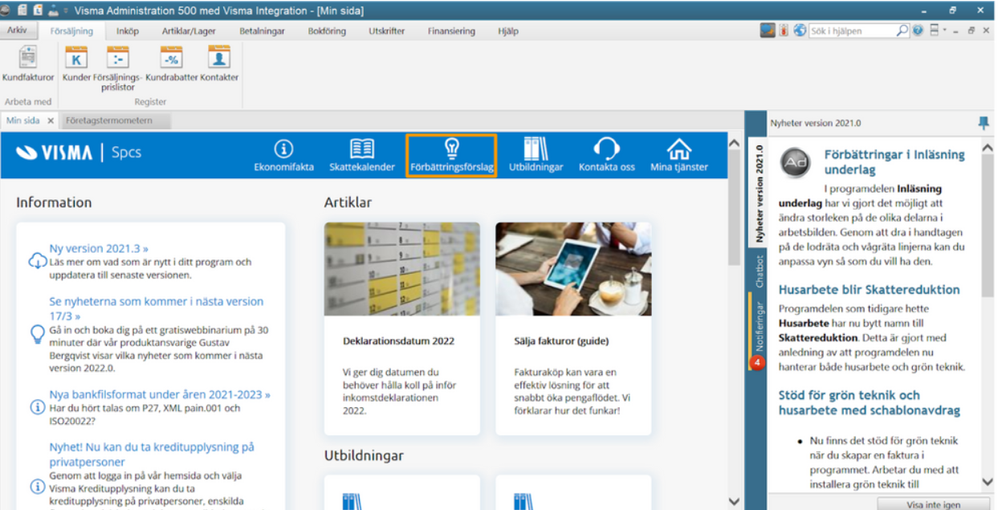Open the Bokföring ribbon tab
This screenshot has width=998, height=510.
tap(327, 31)
